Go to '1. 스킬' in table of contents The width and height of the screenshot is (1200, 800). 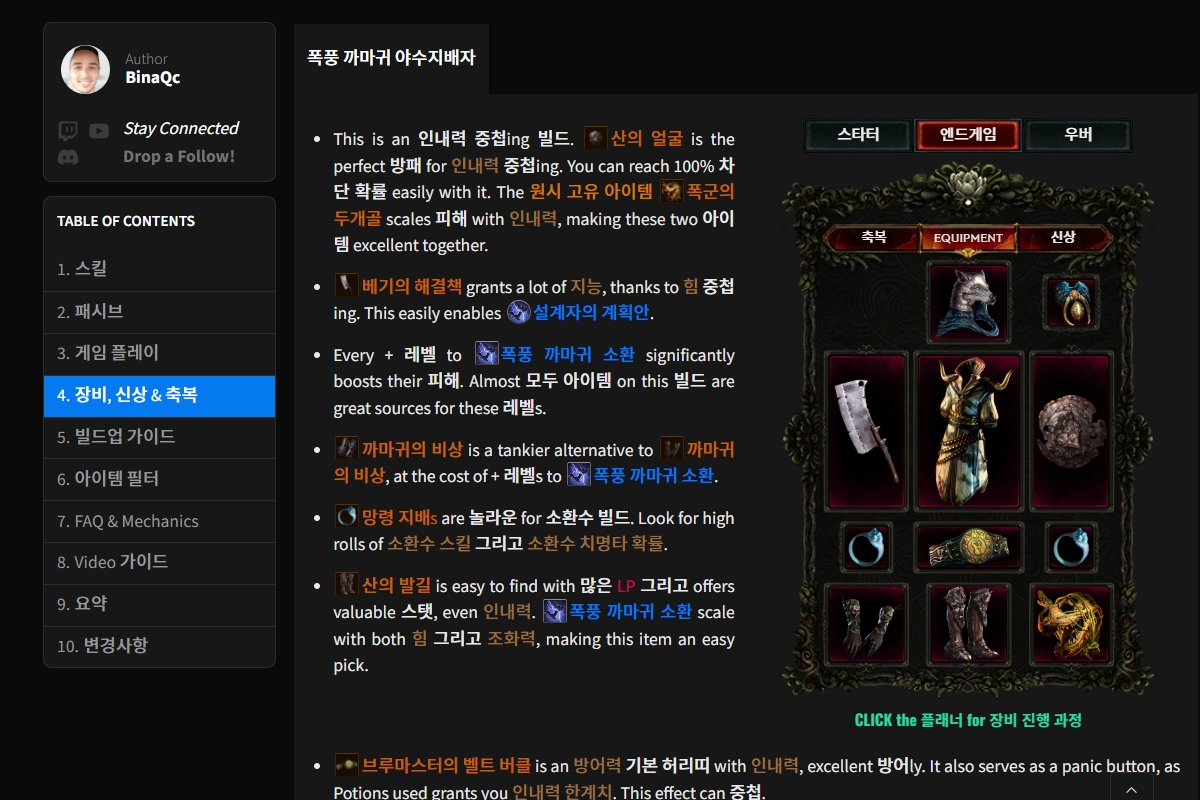(x=159, y=269)
